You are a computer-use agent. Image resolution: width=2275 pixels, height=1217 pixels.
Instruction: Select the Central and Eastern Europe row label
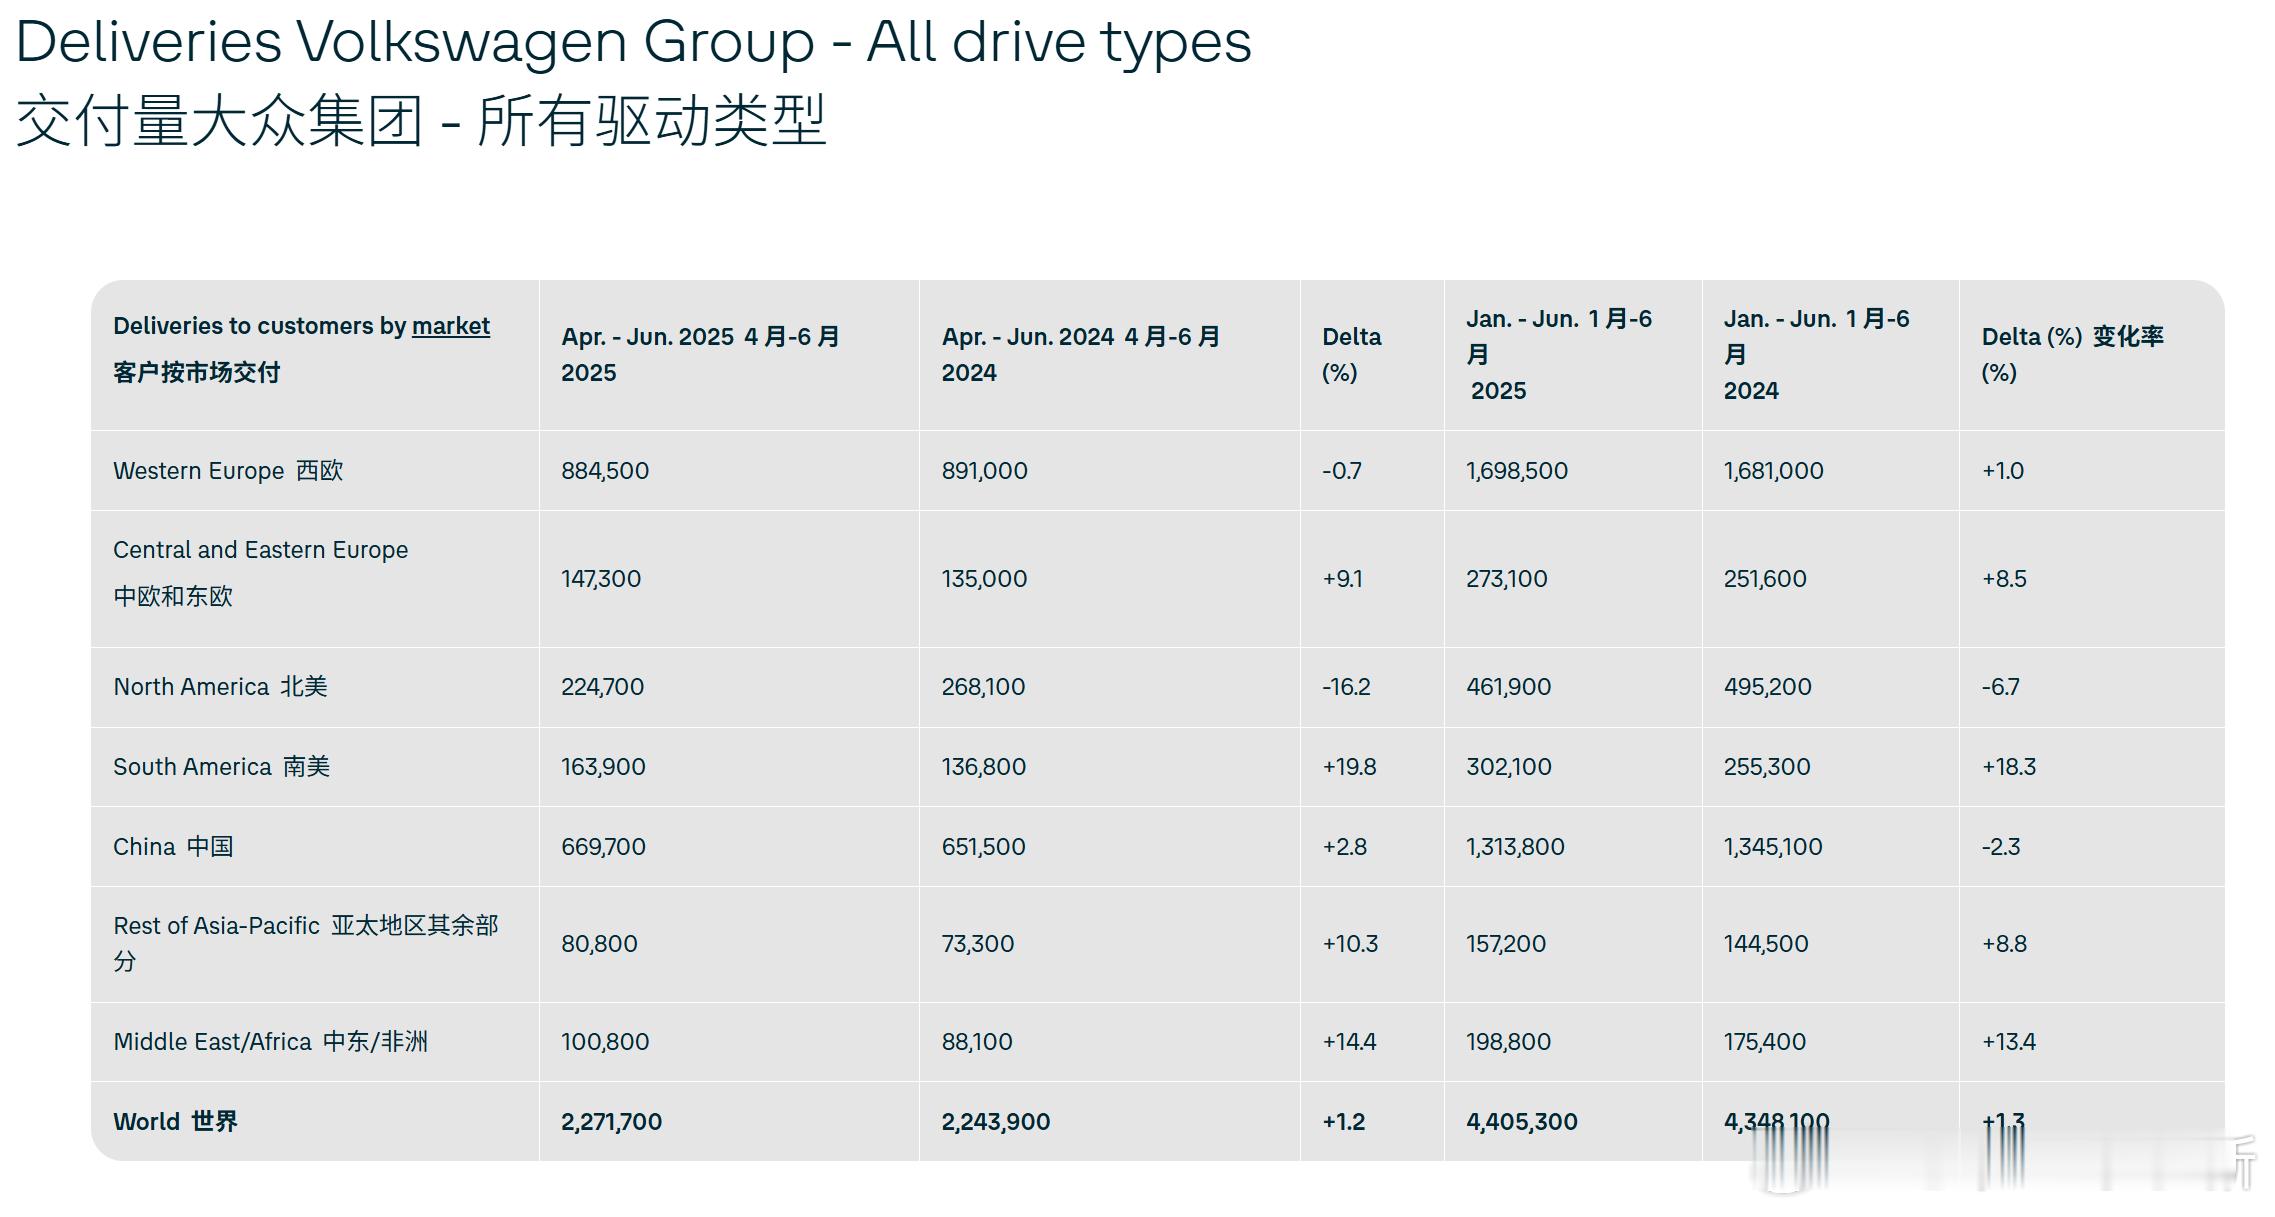[260, 573]
